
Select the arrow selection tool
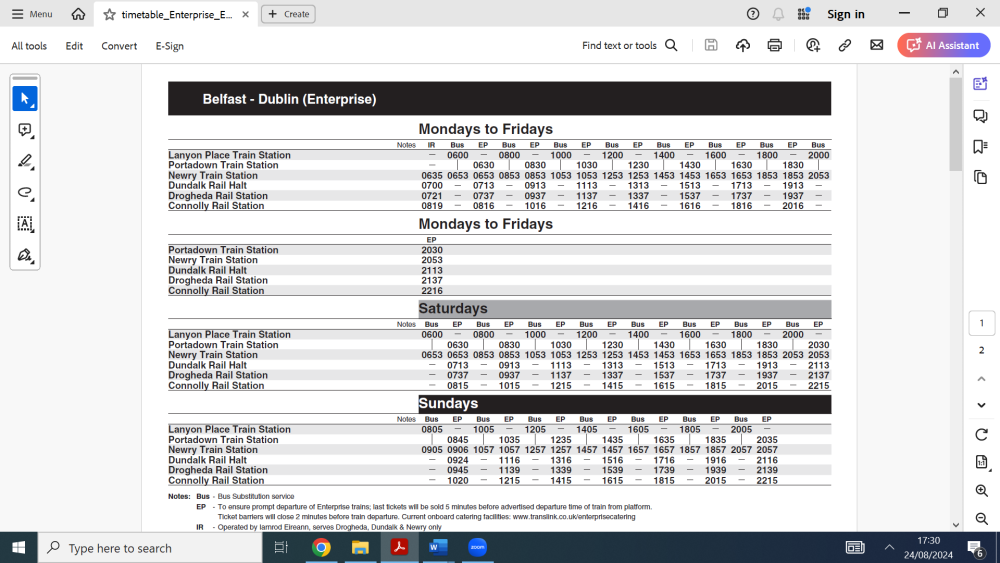tap(25, 99)
